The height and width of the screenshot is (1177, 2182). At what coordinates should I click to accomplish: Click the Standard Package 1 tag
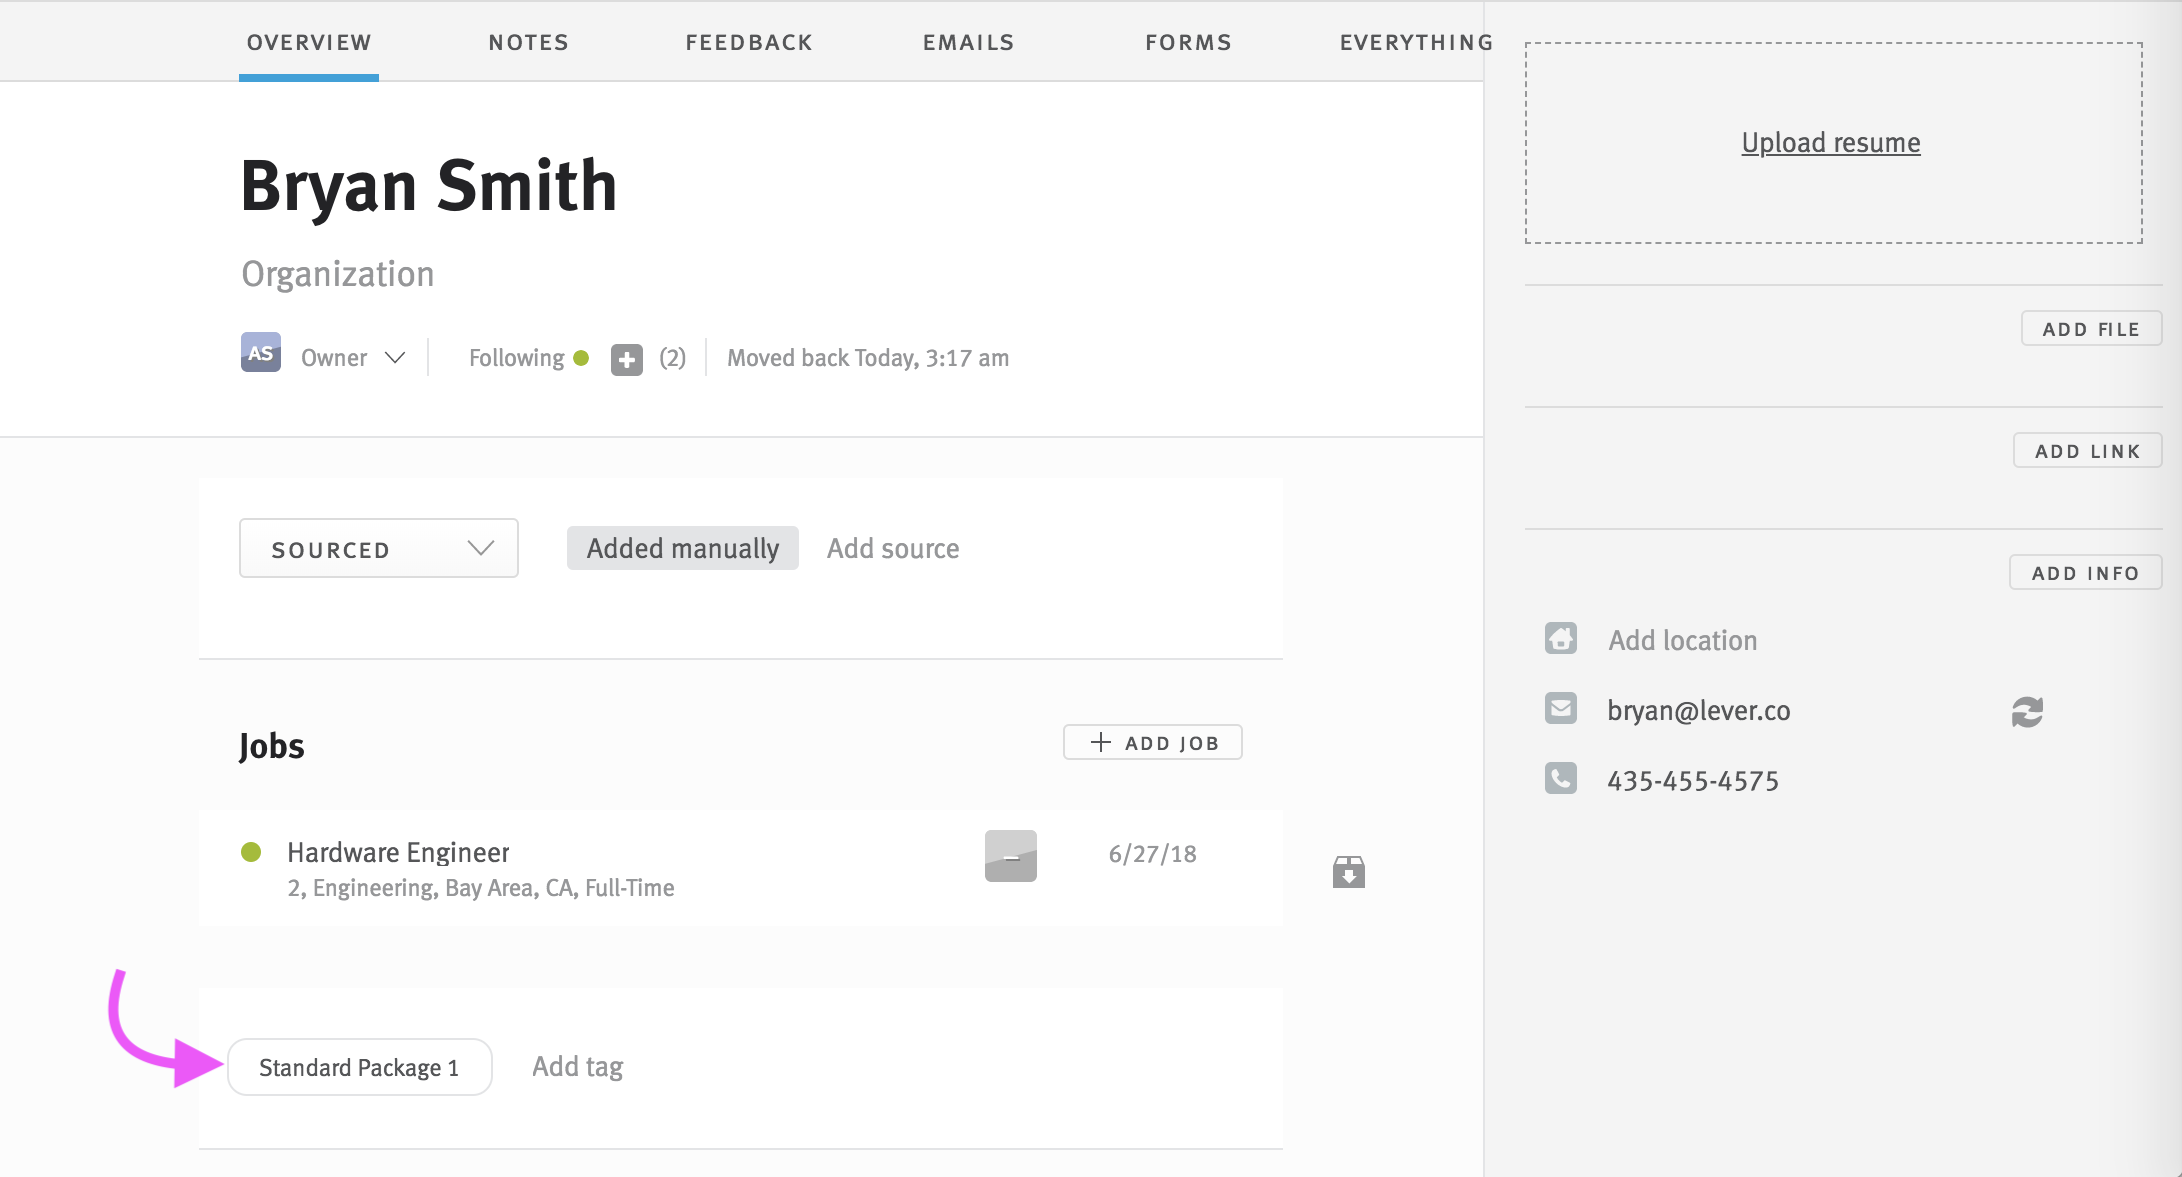[360, 1067]
